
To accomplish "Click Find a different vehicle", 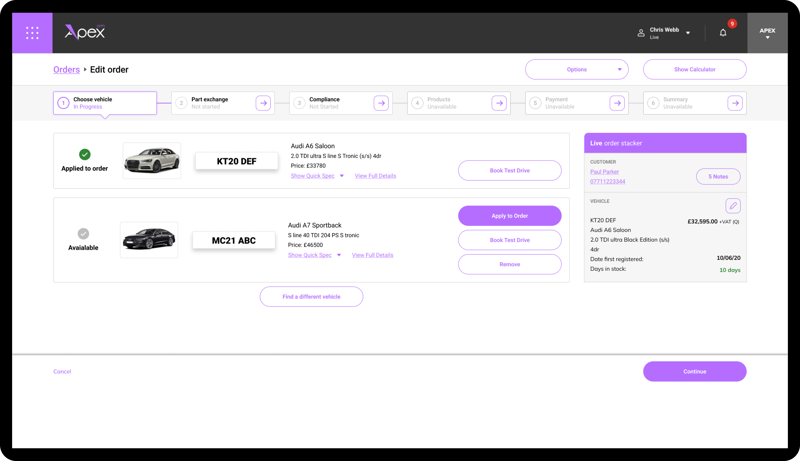I will click(311, 296).
